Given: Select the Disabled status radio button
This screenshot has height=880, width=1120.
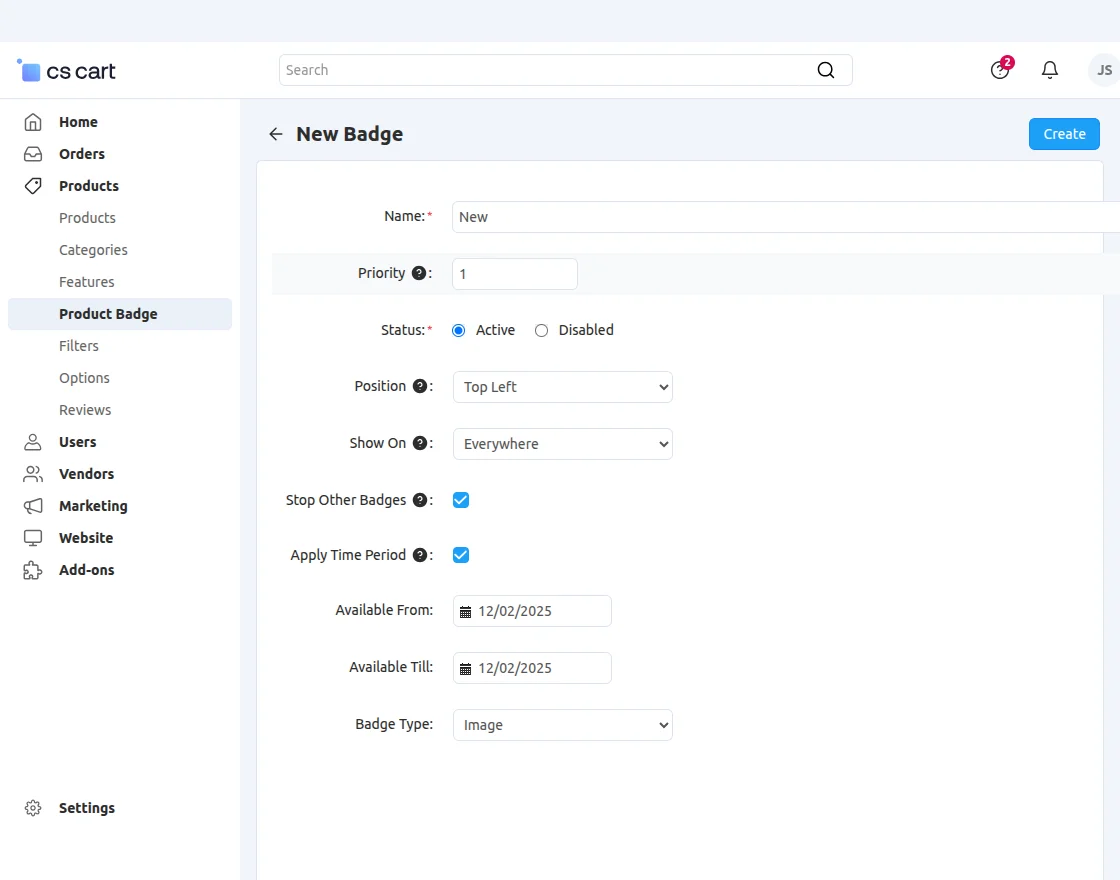Looking at the screenshot, I should click(x=542, y=330).
